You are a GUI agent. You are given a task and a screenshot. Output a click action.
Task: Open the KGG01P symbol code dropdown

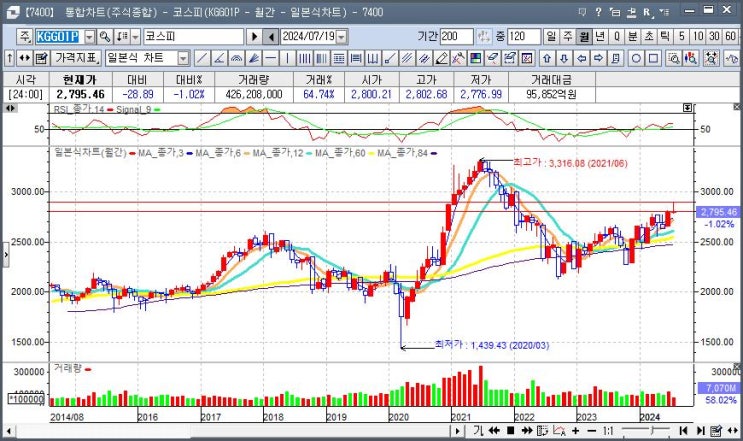click(90, 36)
